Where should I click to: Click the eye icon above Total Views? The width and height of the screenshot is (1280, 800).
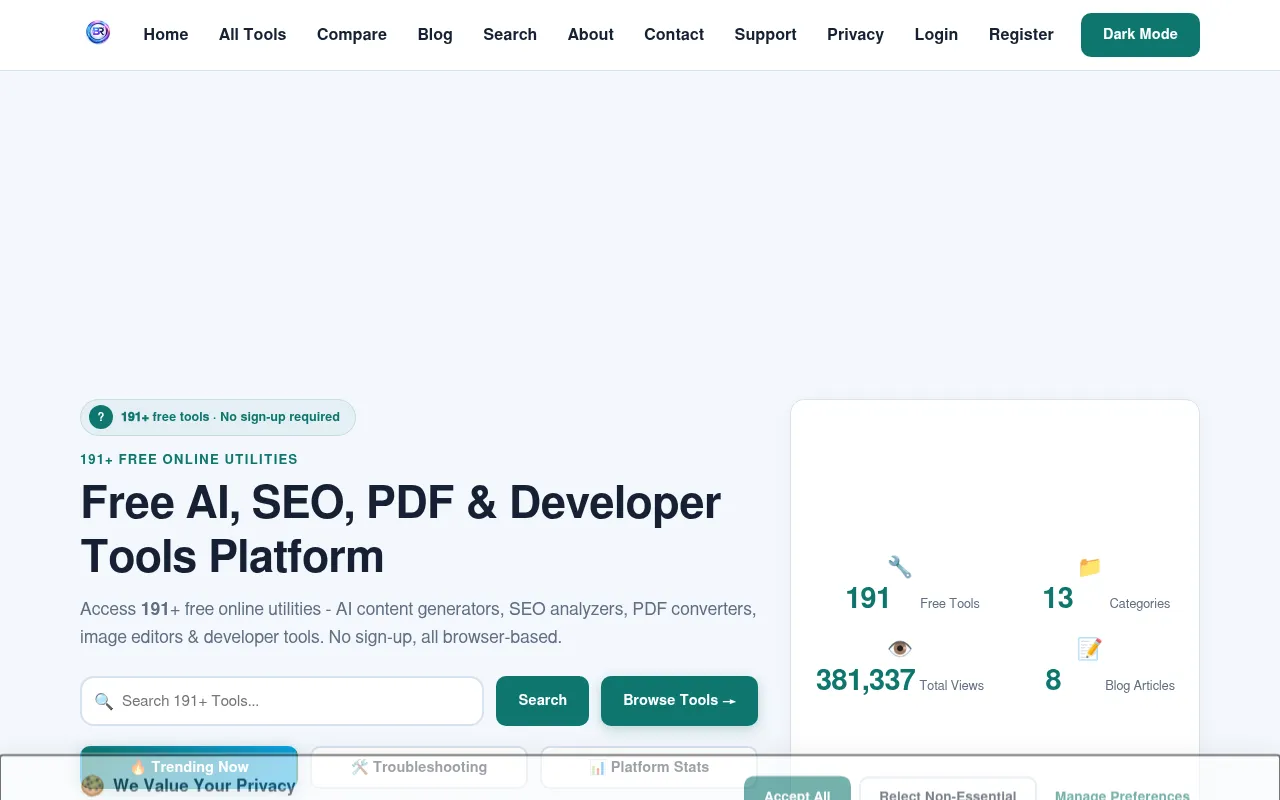tap(900, 649)
